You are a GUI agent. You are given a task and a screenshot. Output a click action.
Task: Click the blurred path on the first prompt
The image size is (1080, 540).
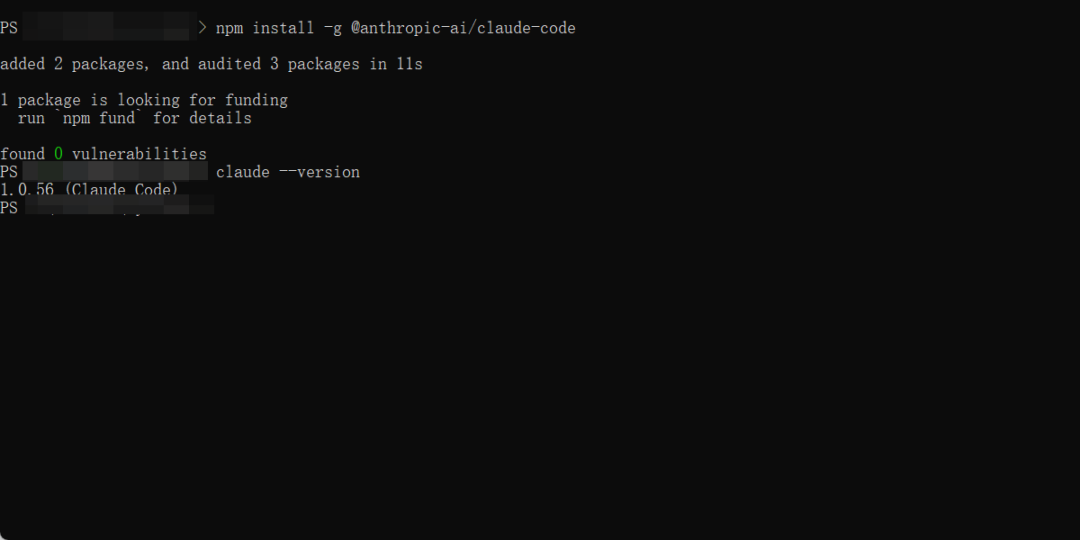[109, 26]
